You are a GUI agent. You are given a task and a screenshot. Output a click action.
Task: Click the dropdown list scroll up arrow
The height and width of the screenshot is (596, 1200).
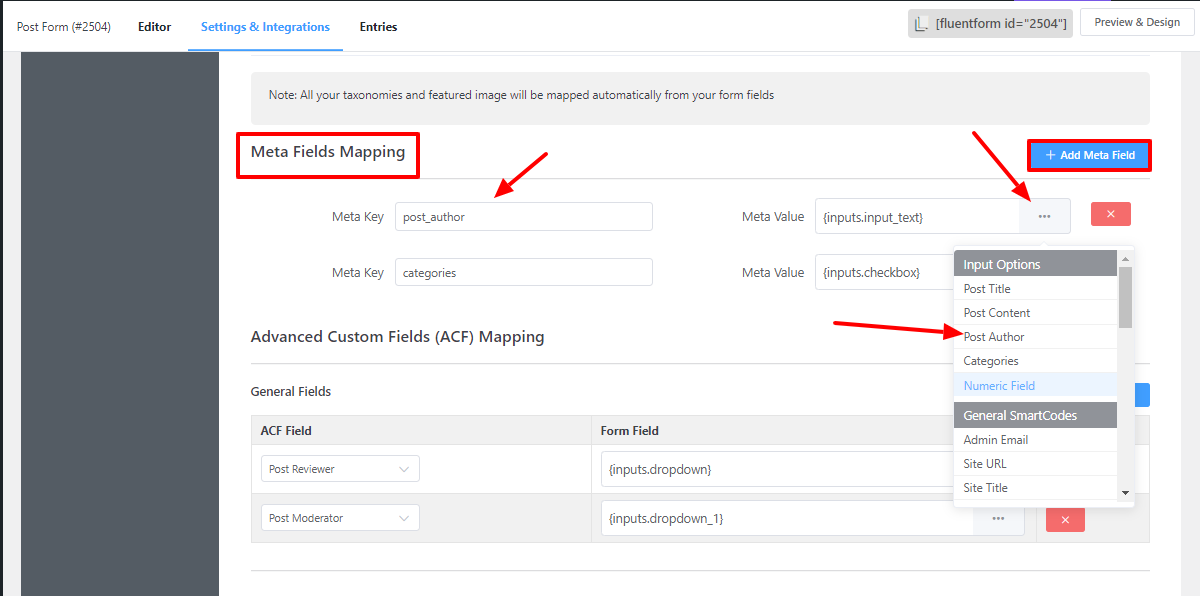[1125, 257]
